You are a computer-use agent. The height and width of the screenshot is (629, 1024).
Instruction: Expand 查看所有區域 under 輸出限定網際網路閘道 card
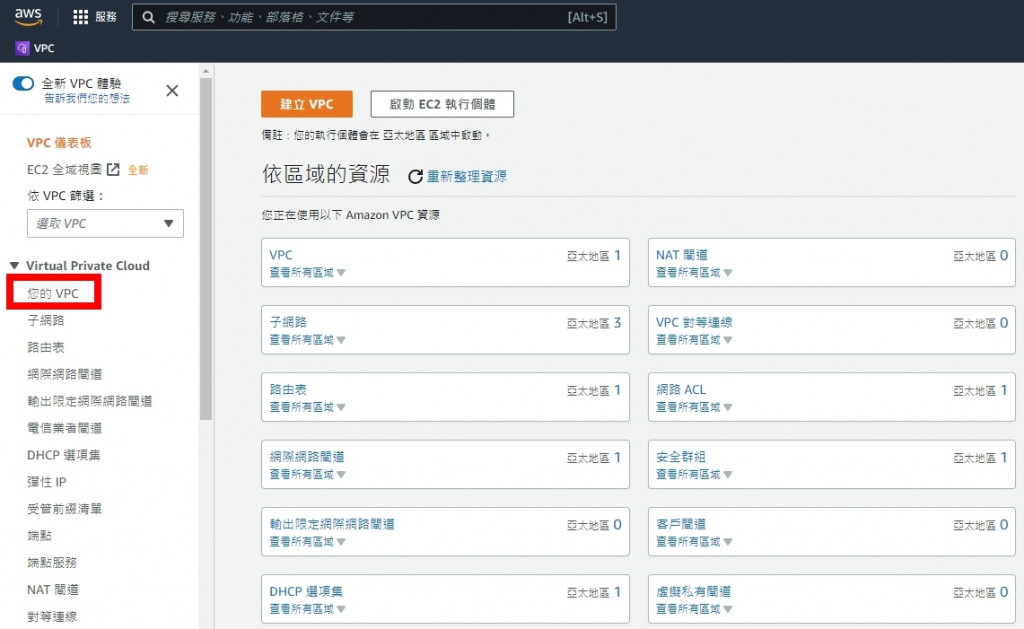307,541
